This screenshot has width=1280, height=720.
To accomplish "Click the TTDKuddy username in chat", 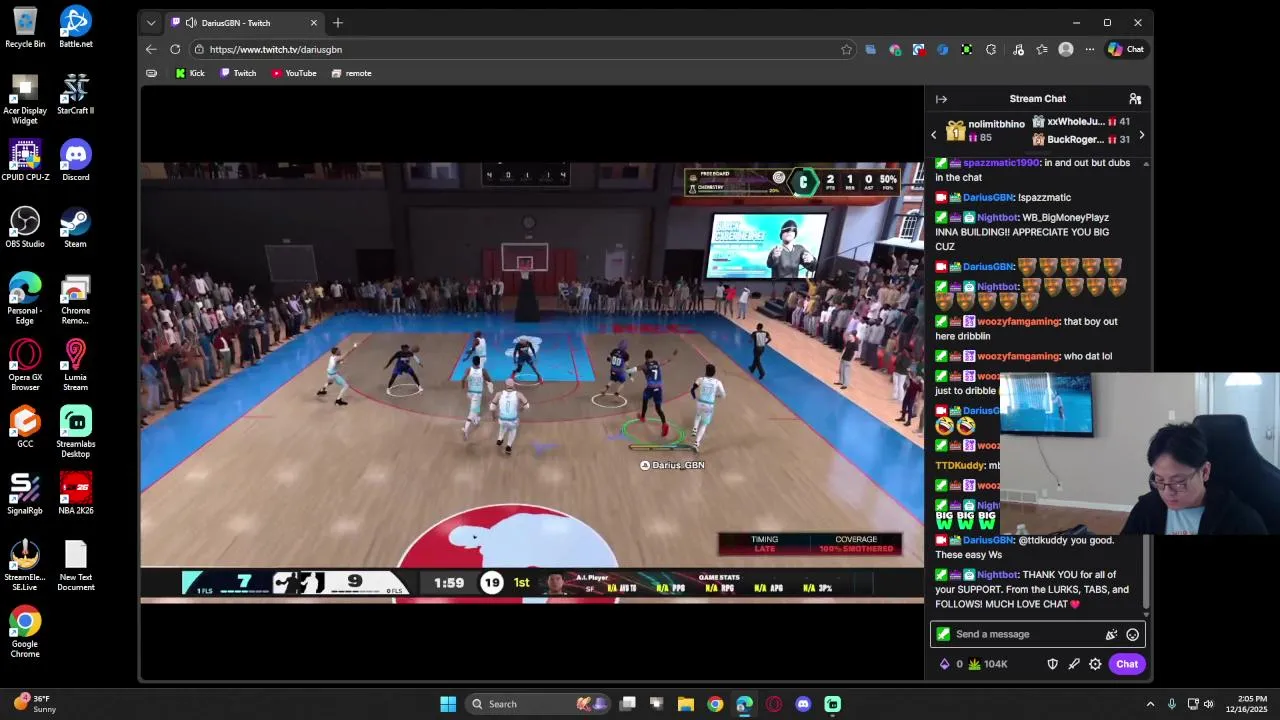I will (x=960, y=465).
